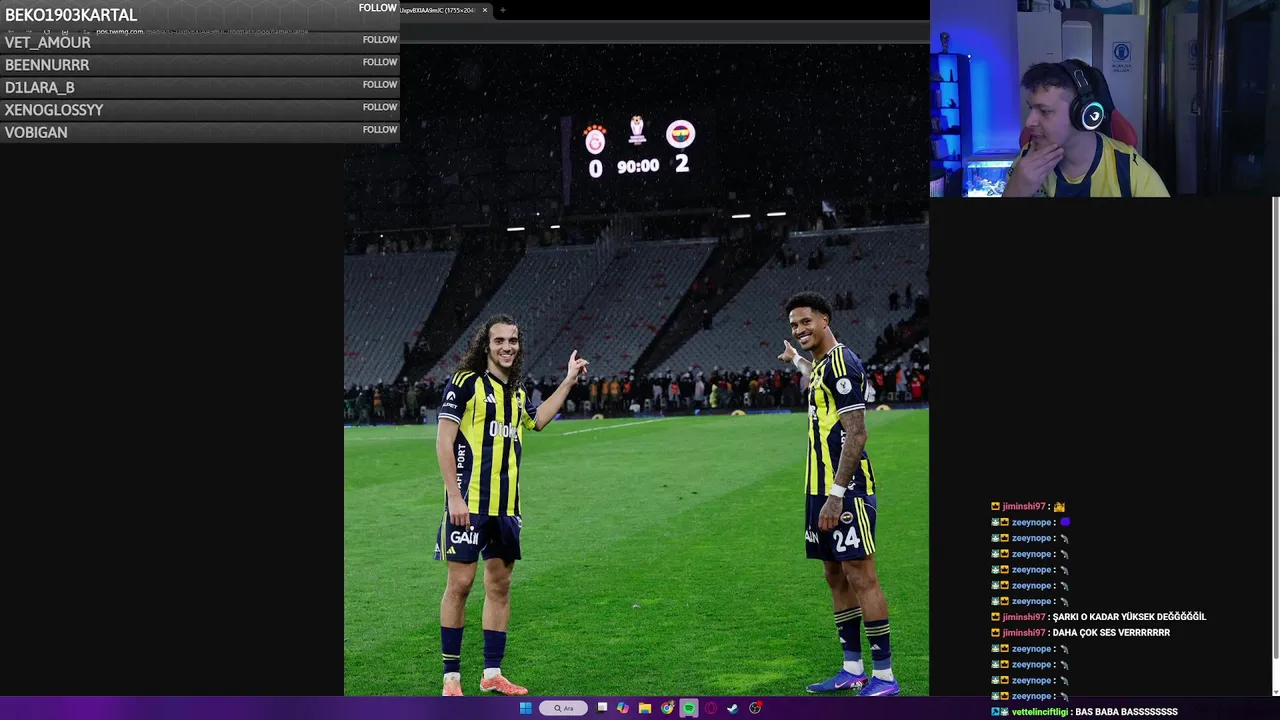Click FOLLOW next to BEKO1903KARTAL
This screenshot has width=1280, height=720.
378,8
